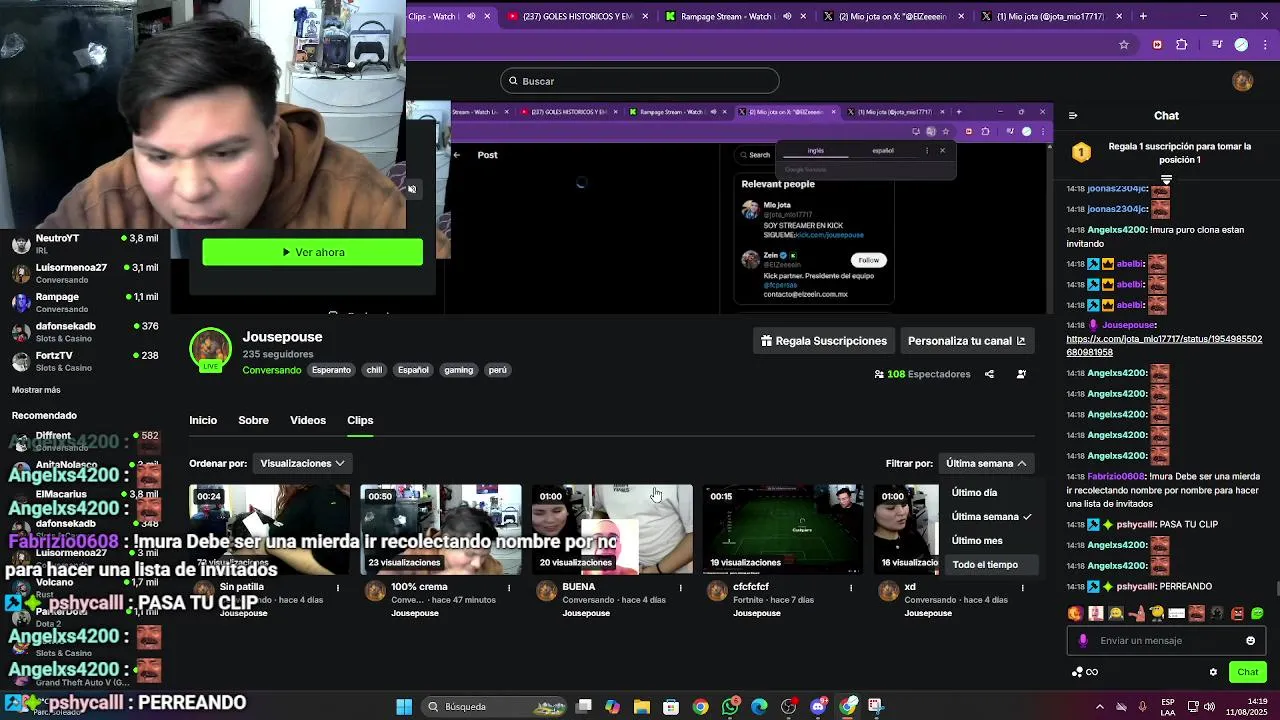Switch to the Sobre tab
1280x720 pixels.
click(253, 420)
